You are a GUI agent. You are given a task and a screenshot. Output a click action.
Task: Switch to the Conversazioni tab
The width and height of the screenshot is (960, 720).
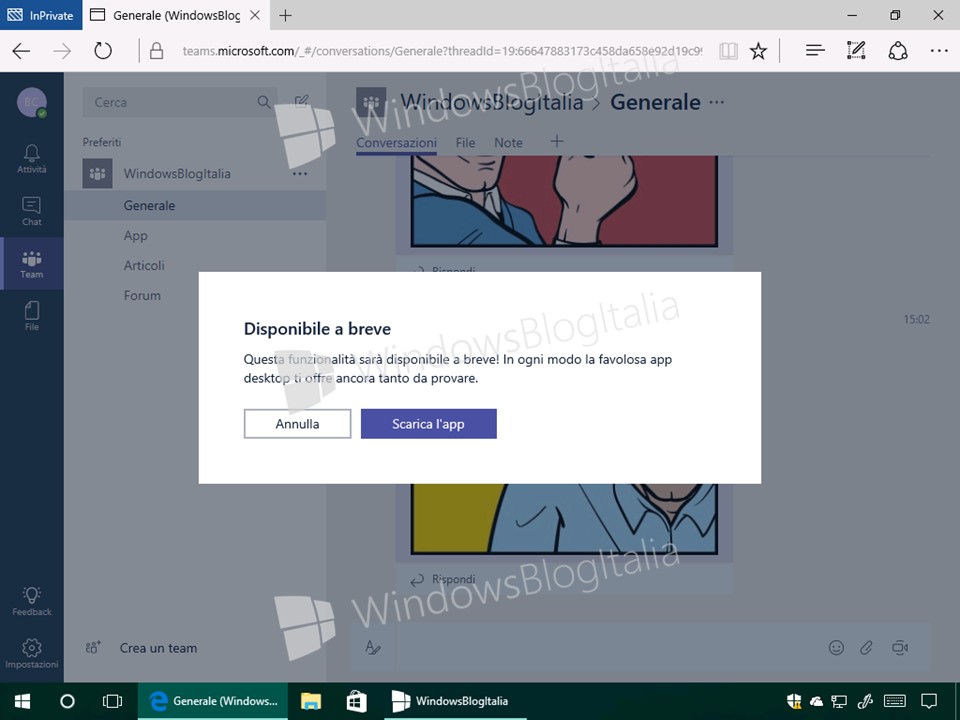coord(396,143)
